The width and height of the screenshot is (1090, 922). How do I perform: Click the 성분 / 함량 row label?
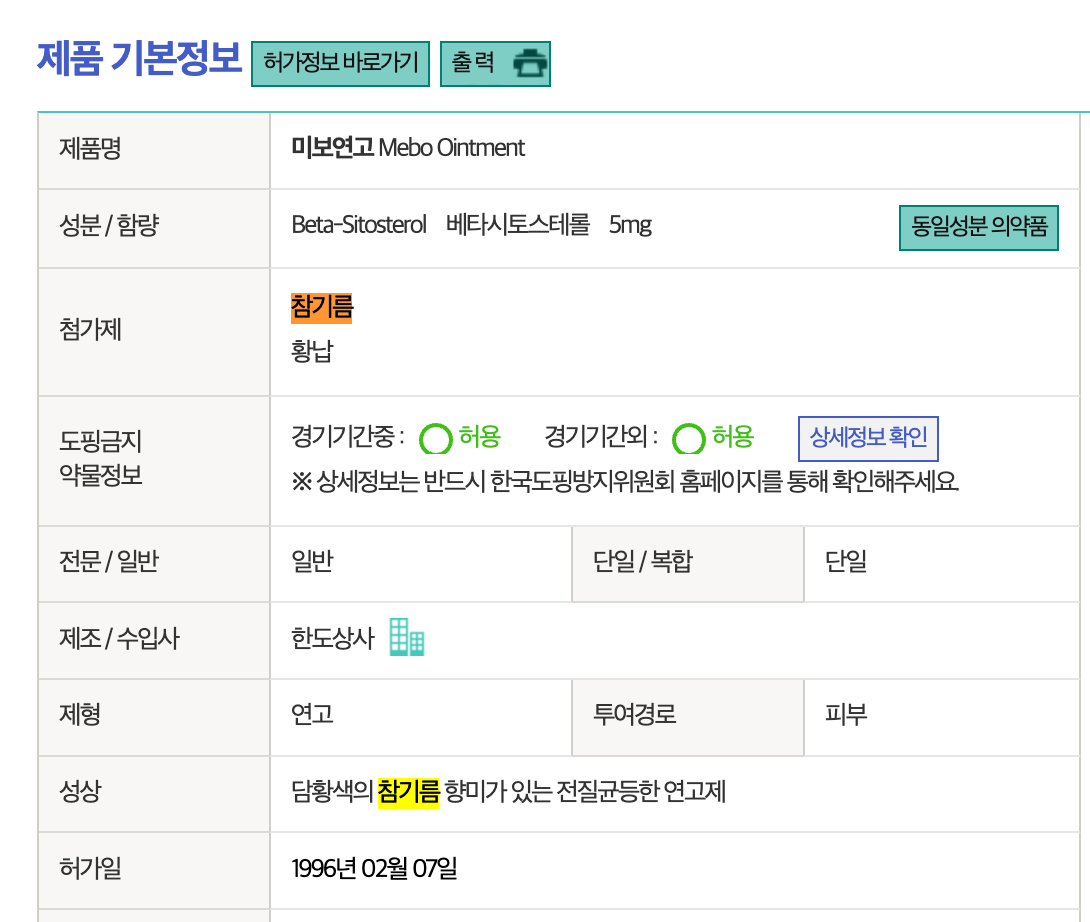(109, 225)
